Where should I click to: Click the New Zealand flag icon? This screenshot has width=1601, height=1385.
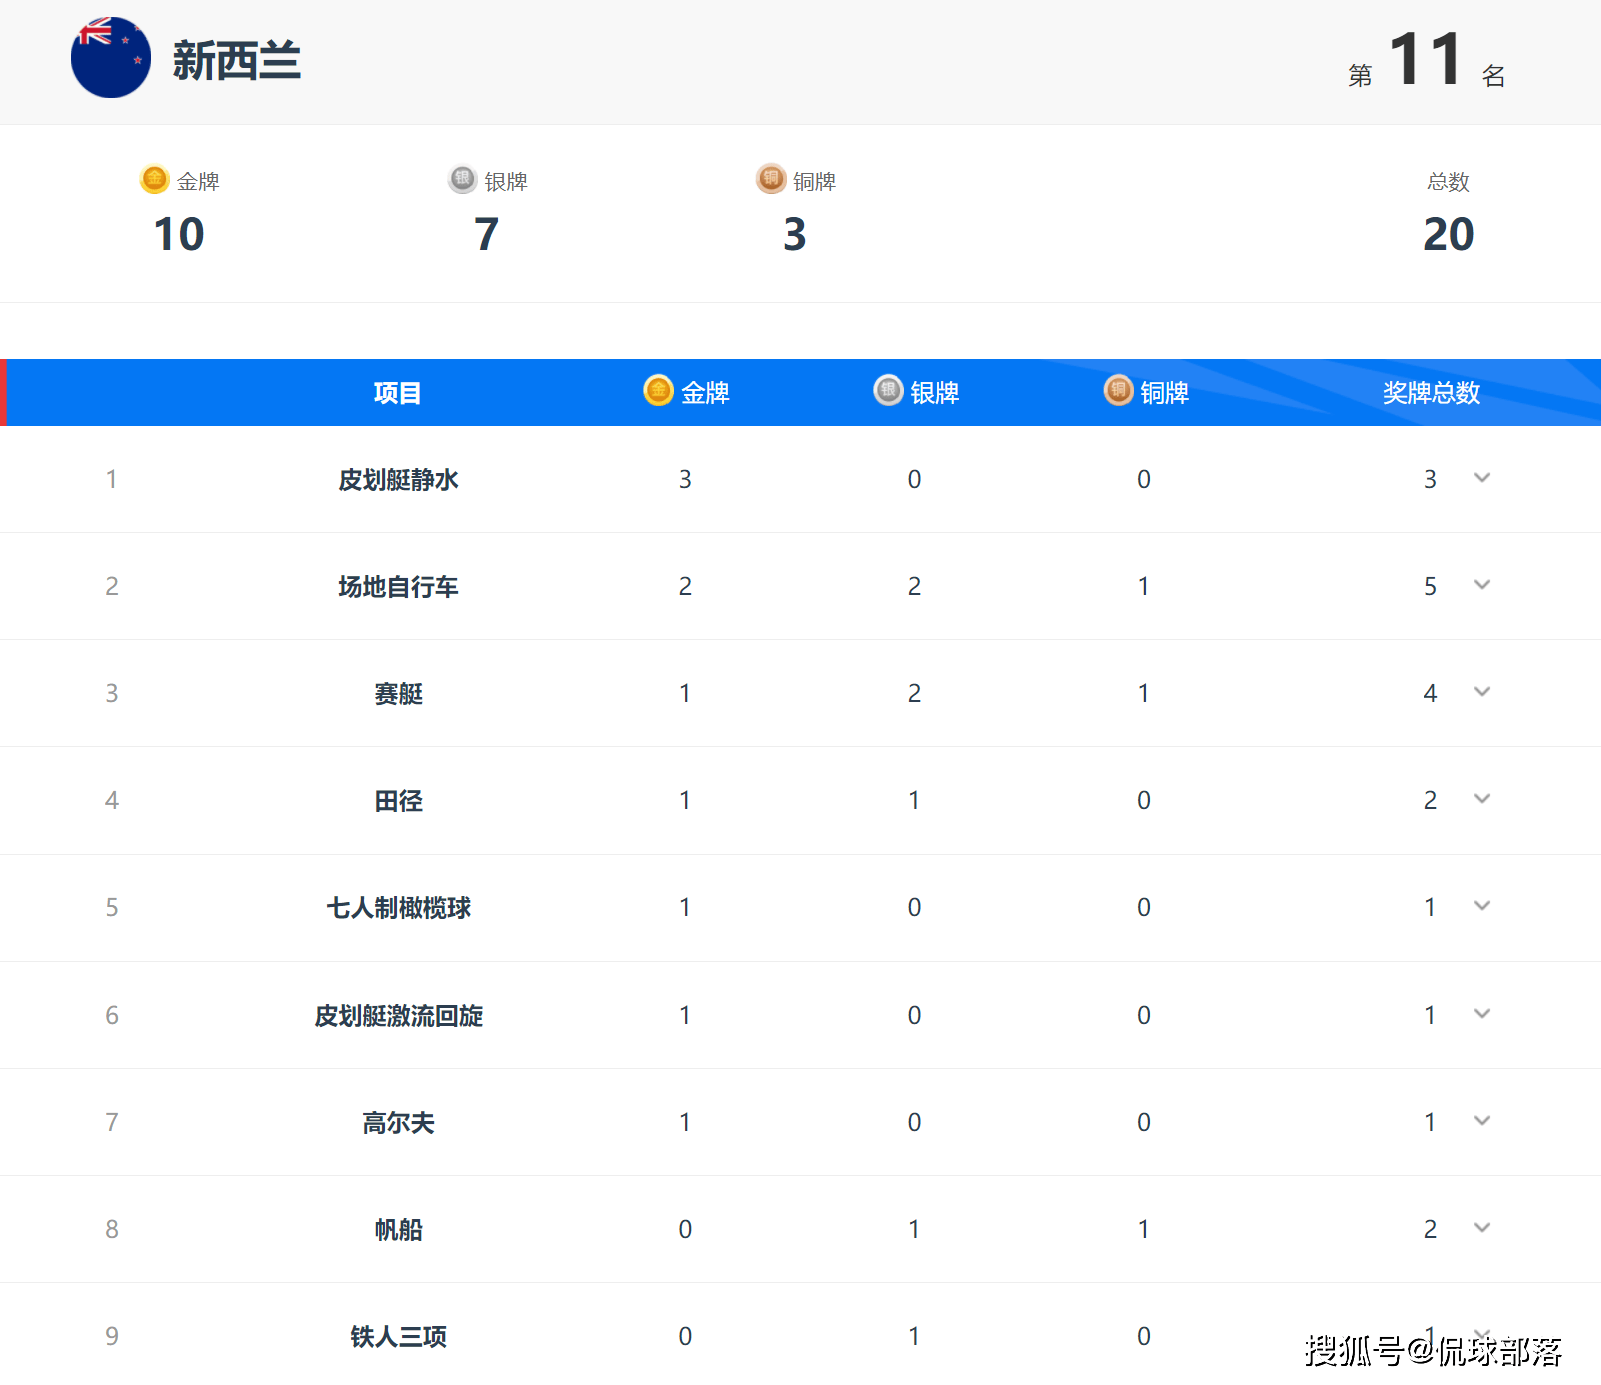pyautogui.click(x=111, y=58)
